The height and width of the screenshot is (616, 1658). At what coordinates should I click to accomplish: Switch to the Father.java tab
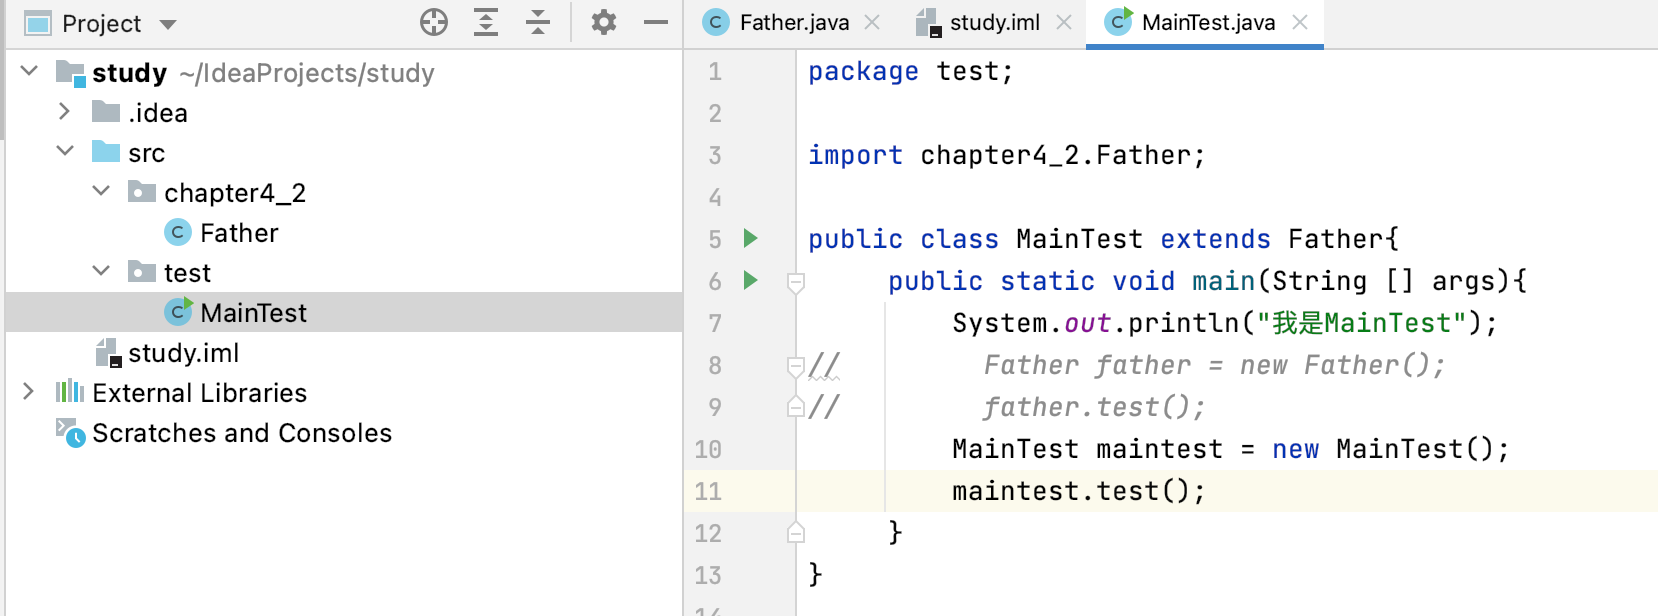[794, 23]
